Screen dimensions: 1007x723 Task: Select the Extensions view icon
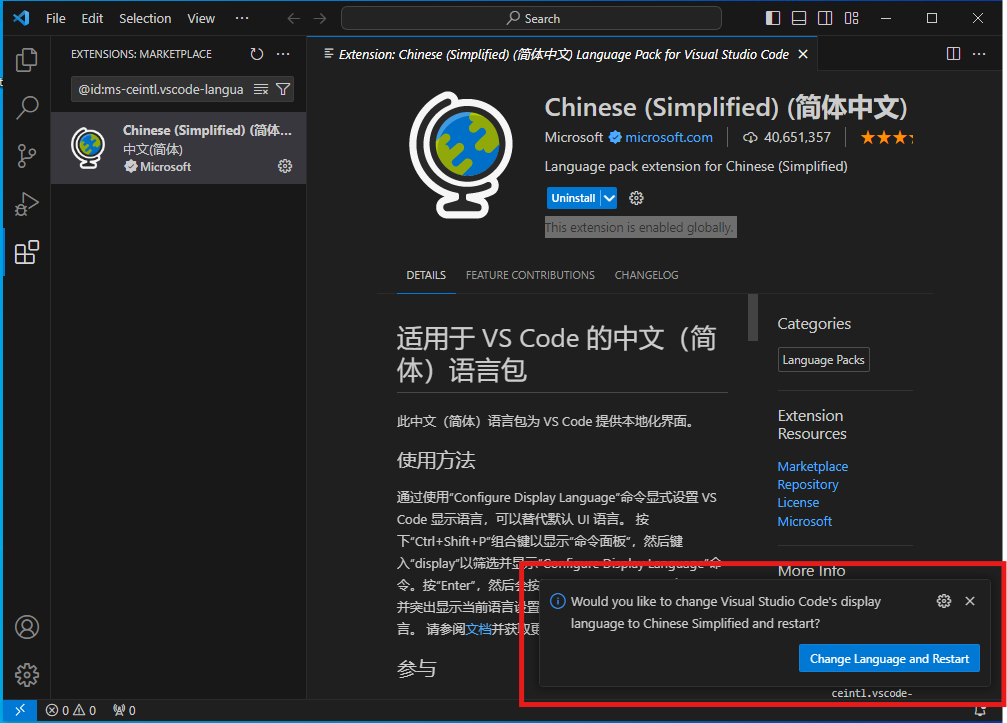tap(26, 252)
